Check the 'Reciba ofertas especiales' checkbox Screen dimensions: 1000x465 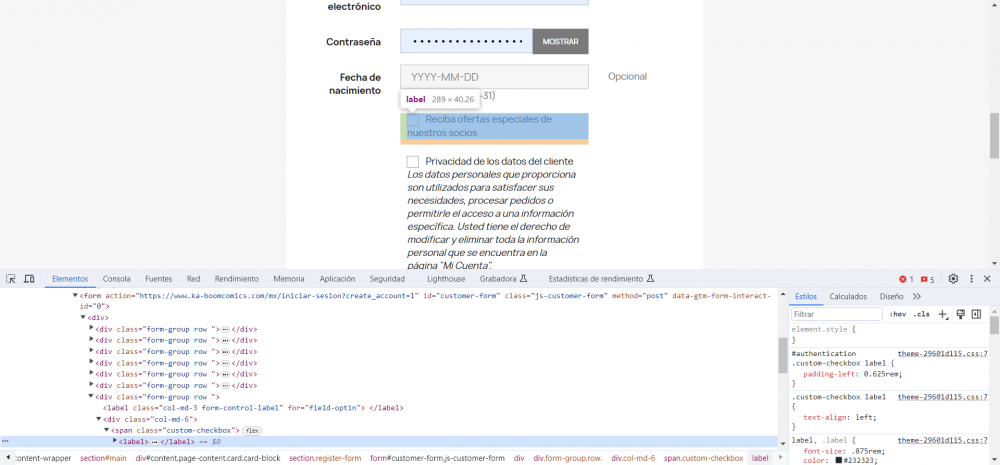tap(413, 119)
